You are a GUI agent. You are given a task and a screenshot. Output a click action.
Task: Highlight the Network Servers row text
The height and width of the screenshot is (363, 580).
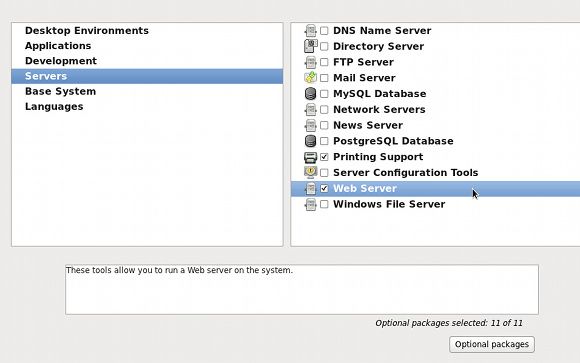coord(379,110)
